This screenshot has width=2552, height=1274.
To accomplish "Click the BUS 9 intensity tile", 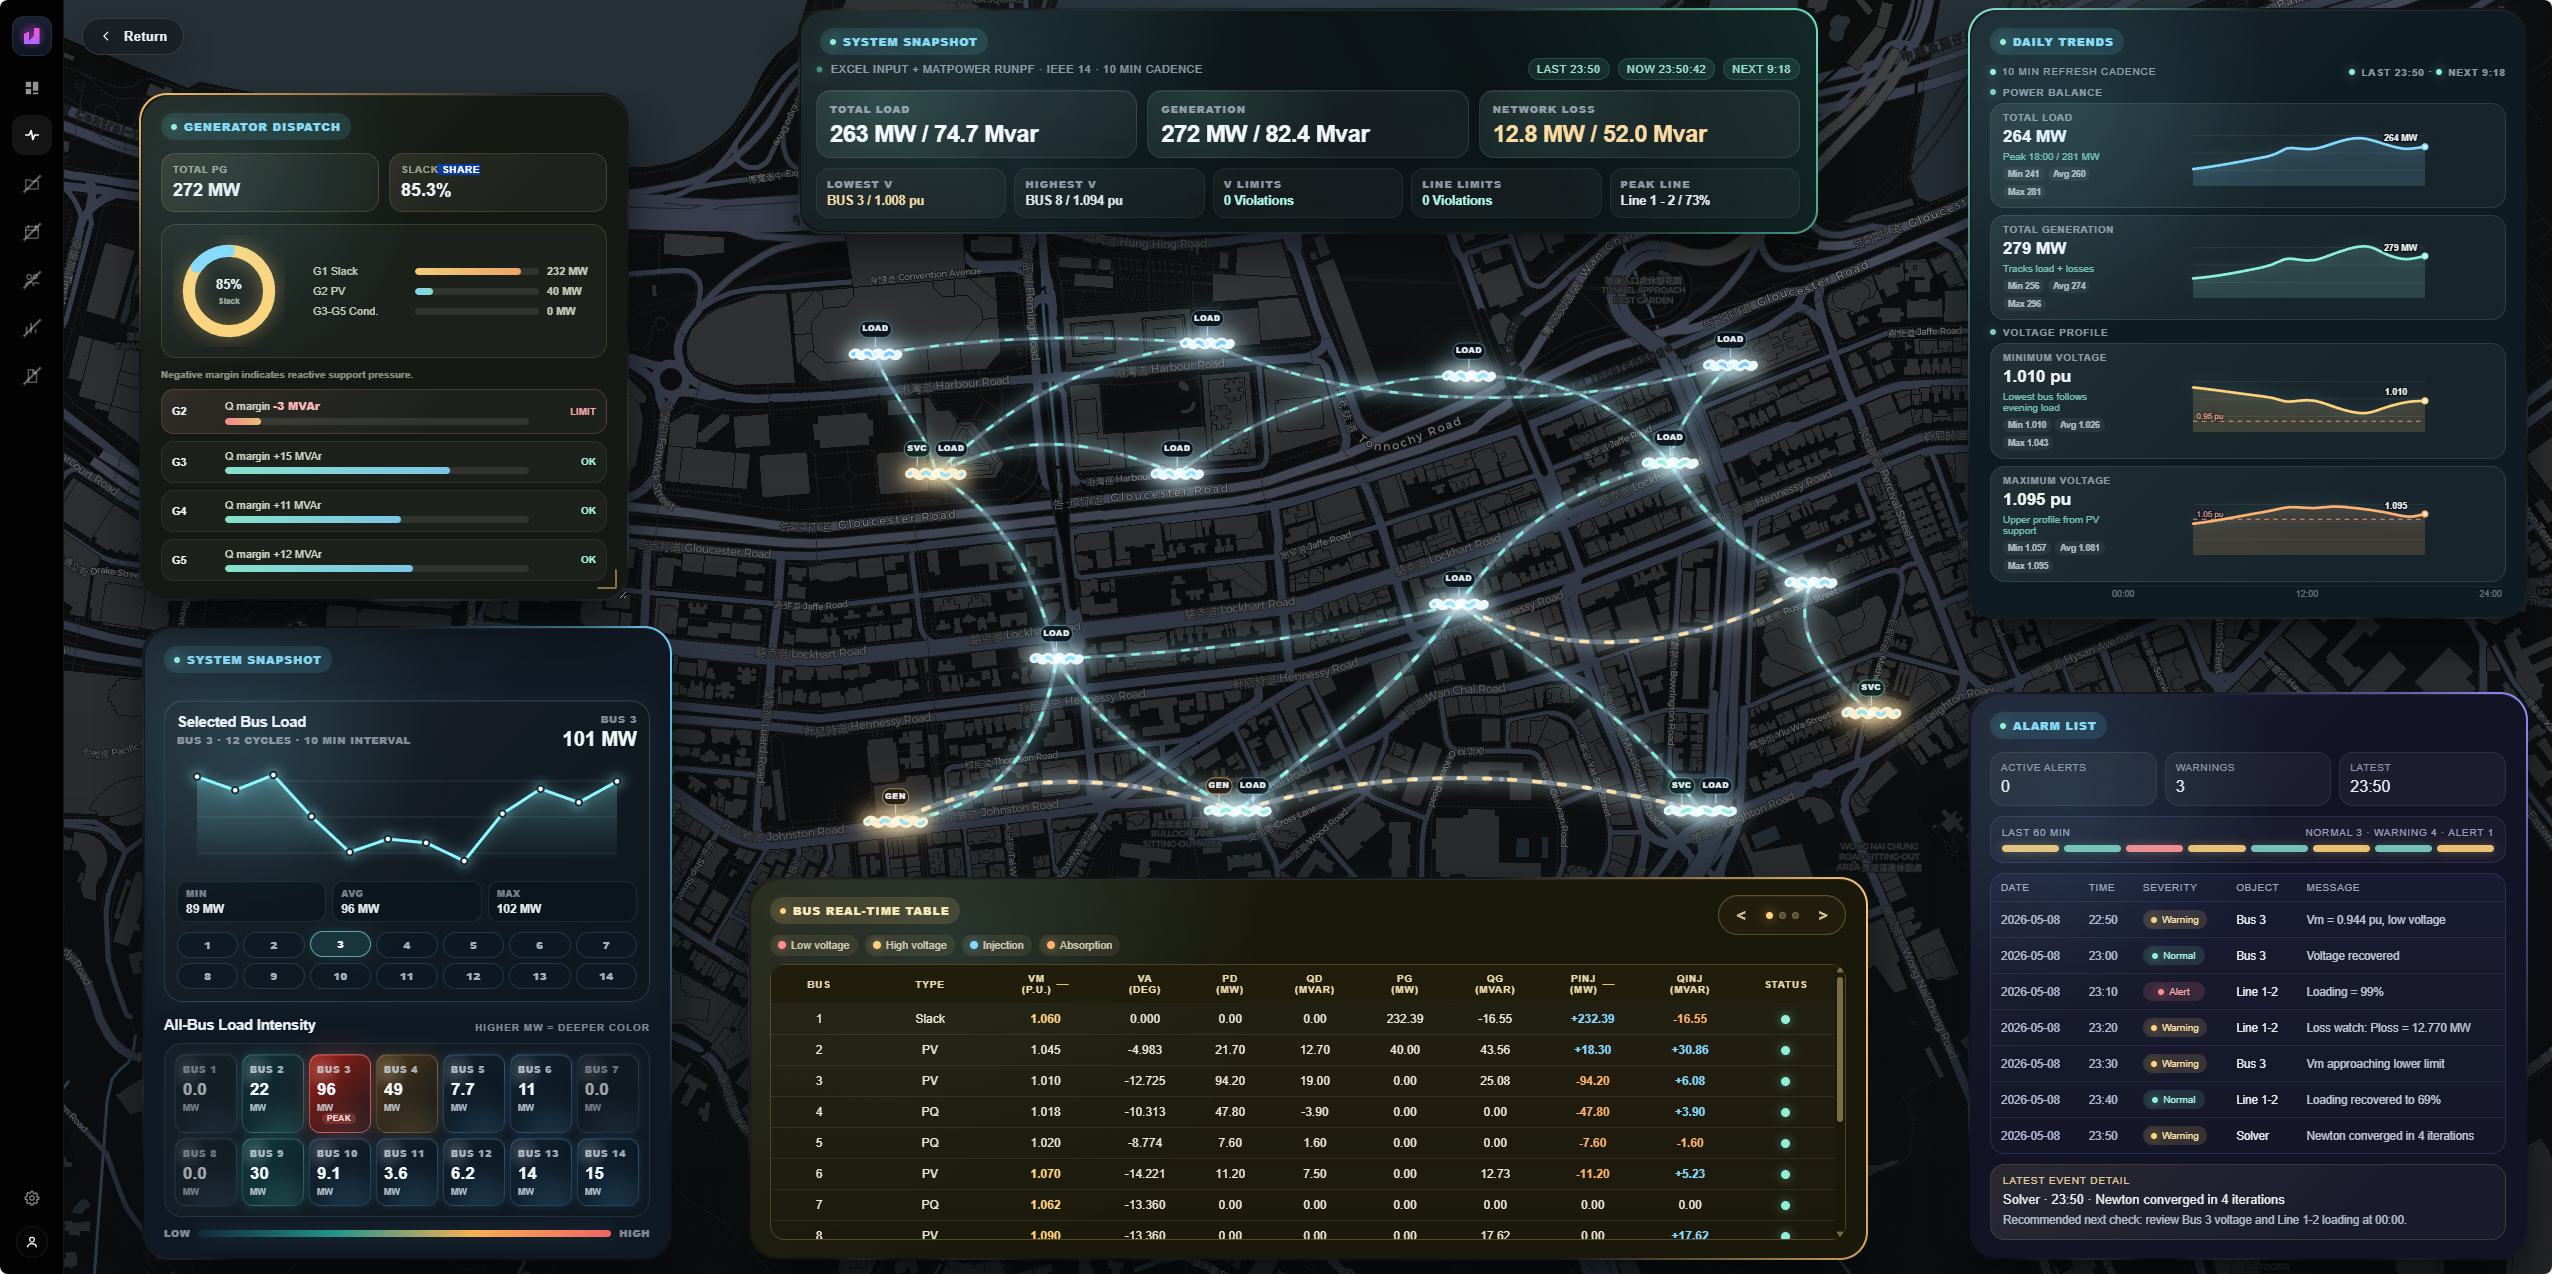I will tap(273, 1170).
